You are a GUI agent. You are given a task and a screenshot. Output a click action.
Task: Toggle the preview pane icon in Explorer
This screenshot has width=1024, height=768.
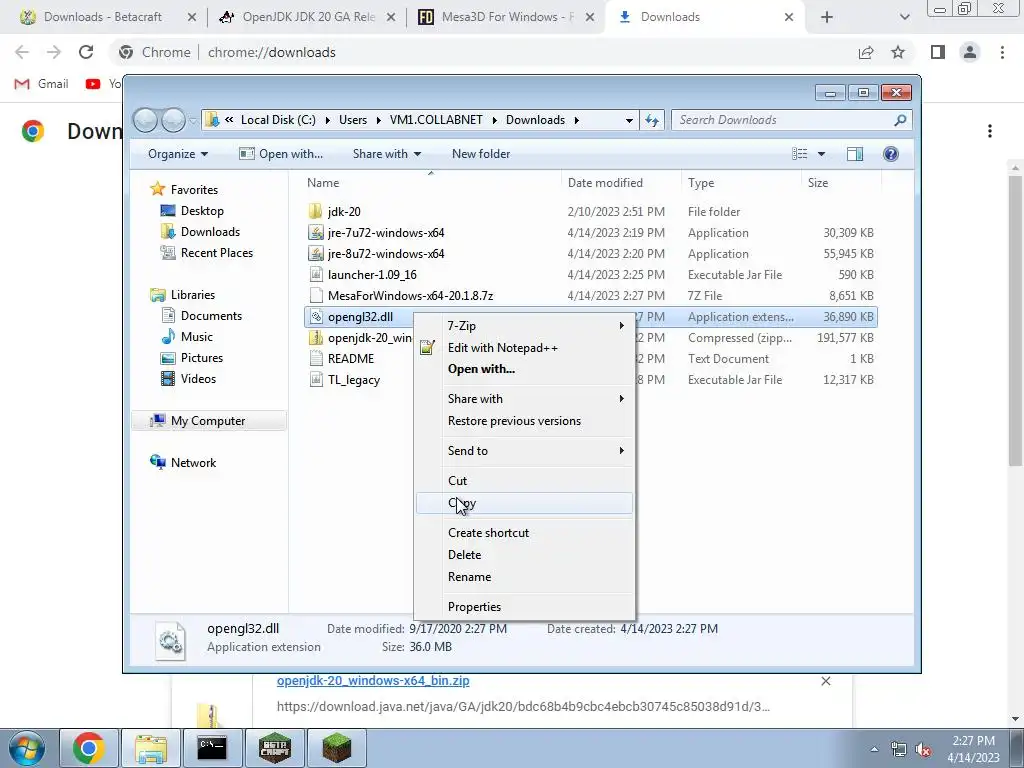854,153
